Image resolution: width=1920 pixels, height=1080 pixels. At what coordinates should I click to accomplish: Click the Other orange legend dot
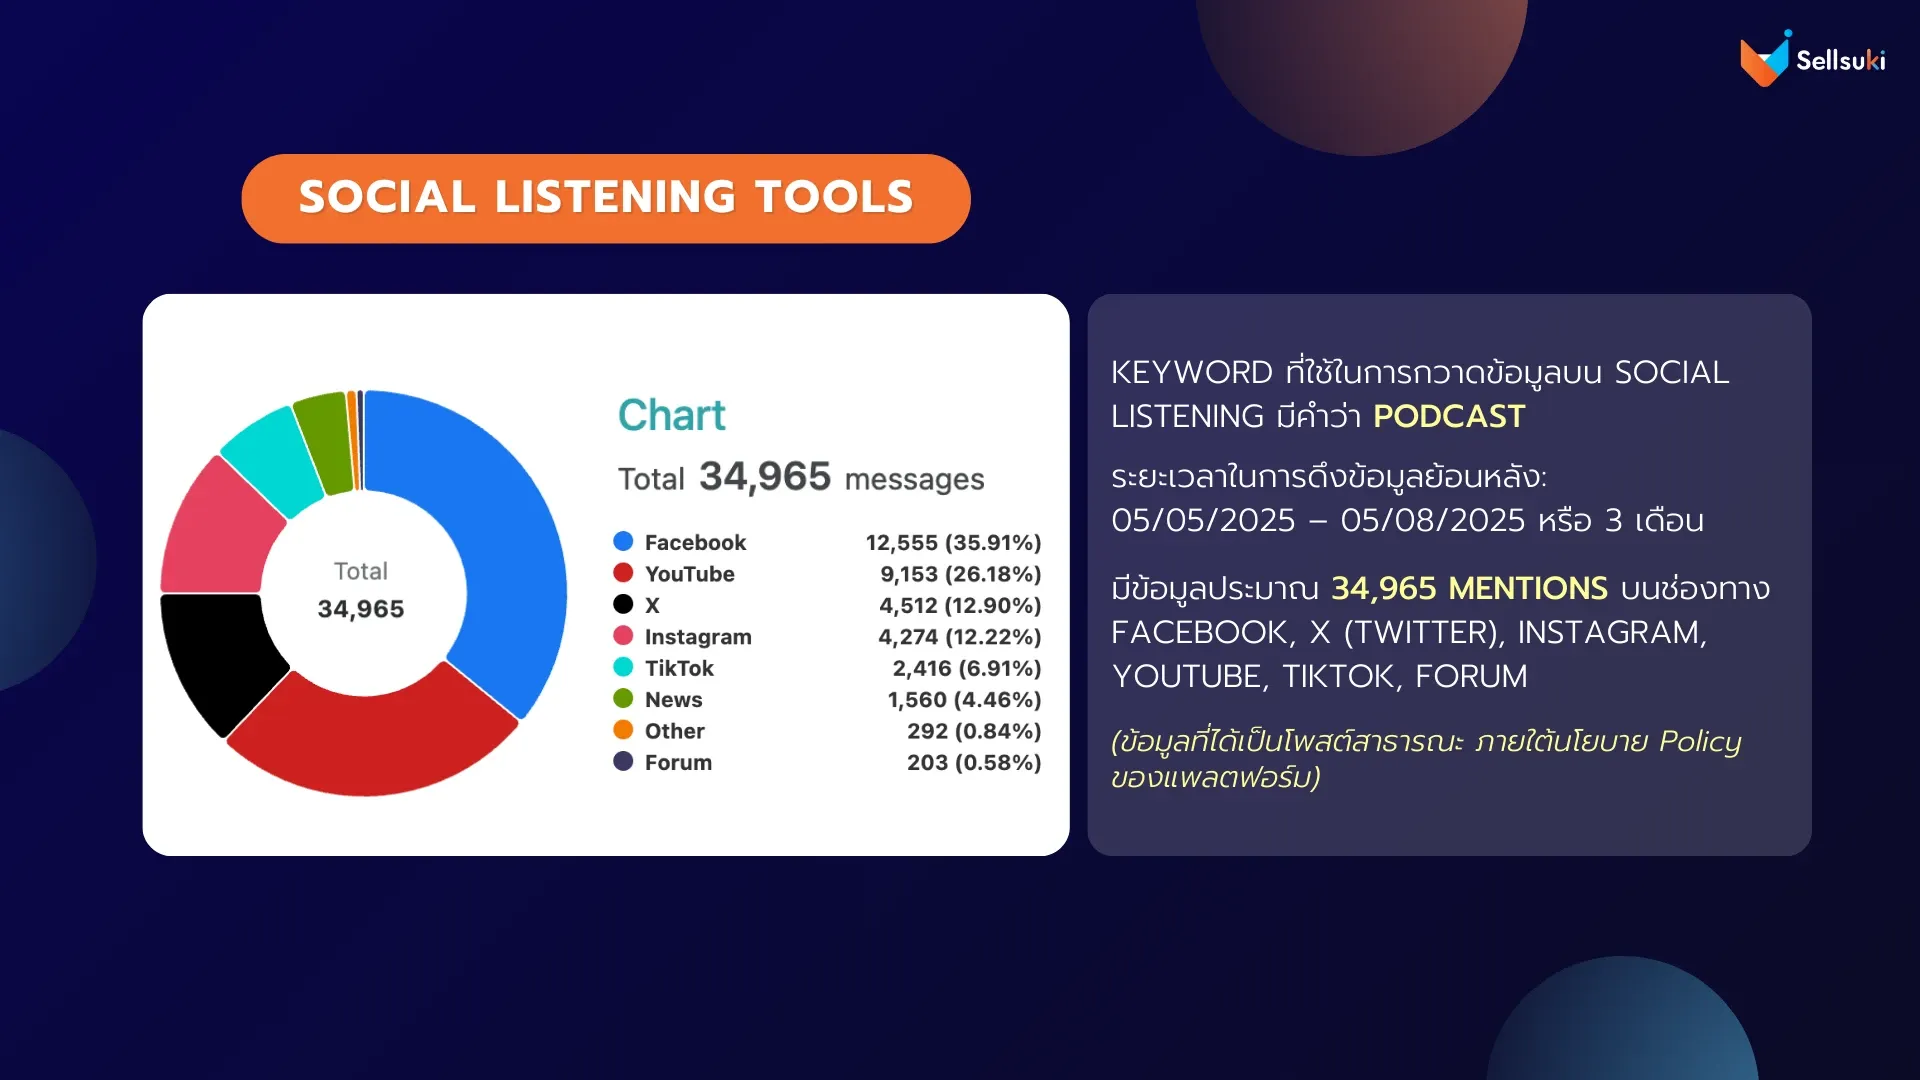[623, 730]
